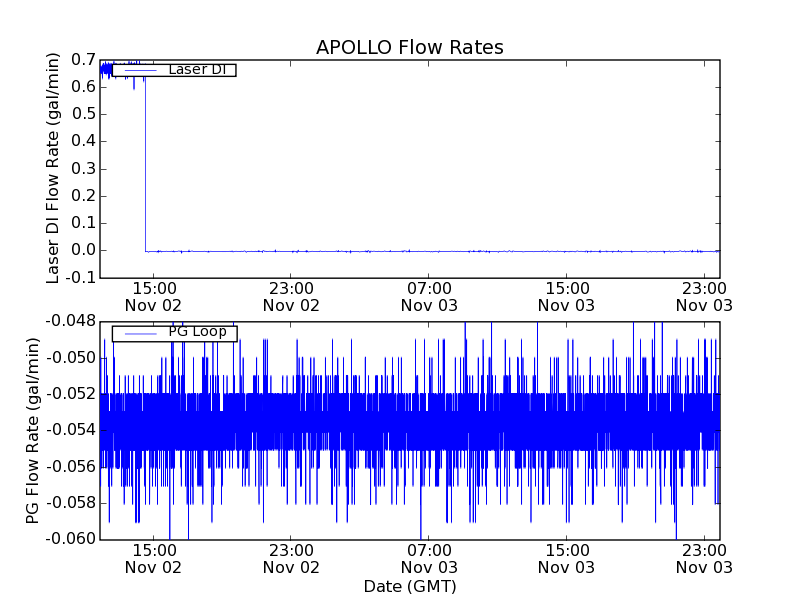Click the blue line sample in PG Loop legend
800x600 pixels.
[138, 333]
